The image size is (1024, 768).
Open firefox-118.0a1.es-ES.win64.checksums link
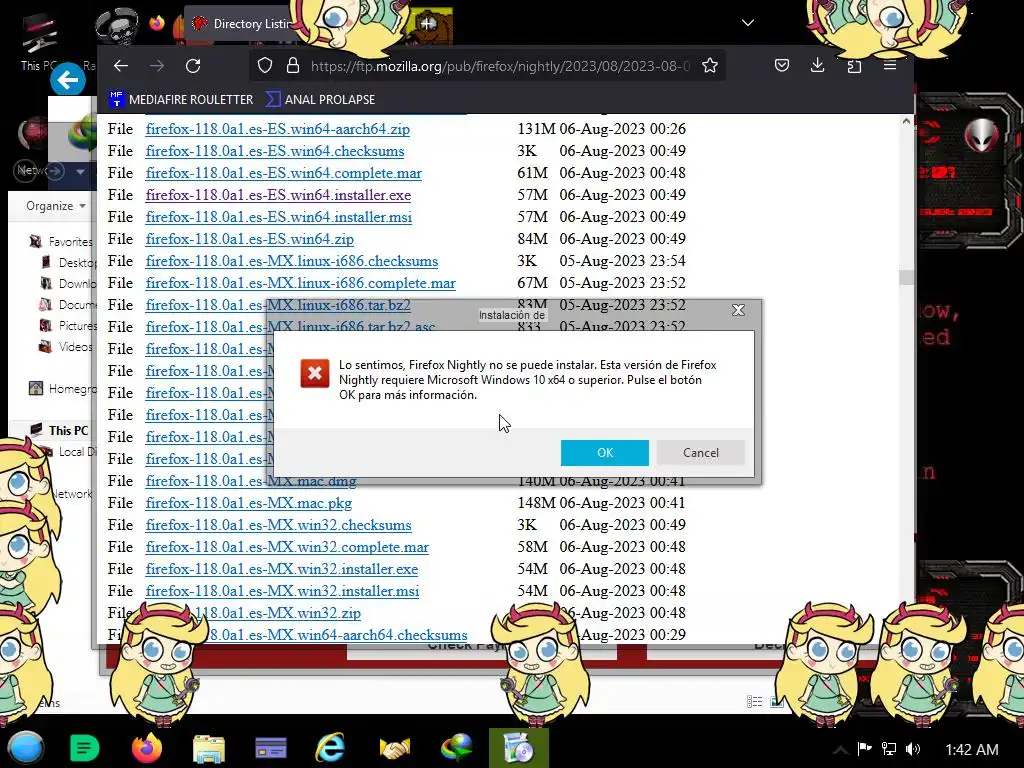tap(275, 151)
